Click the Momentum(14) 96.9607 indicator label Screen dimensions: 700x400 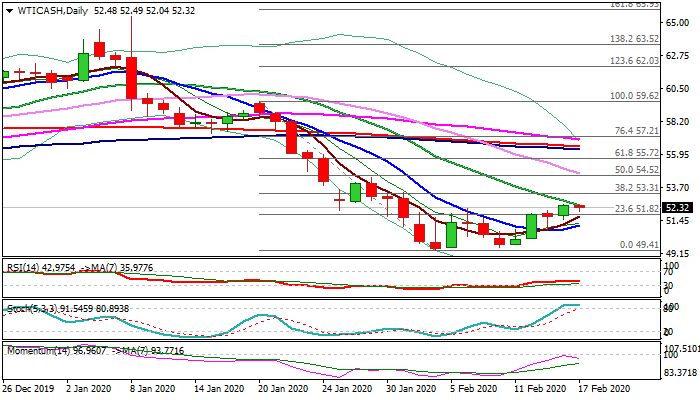(x=57, y=350)
